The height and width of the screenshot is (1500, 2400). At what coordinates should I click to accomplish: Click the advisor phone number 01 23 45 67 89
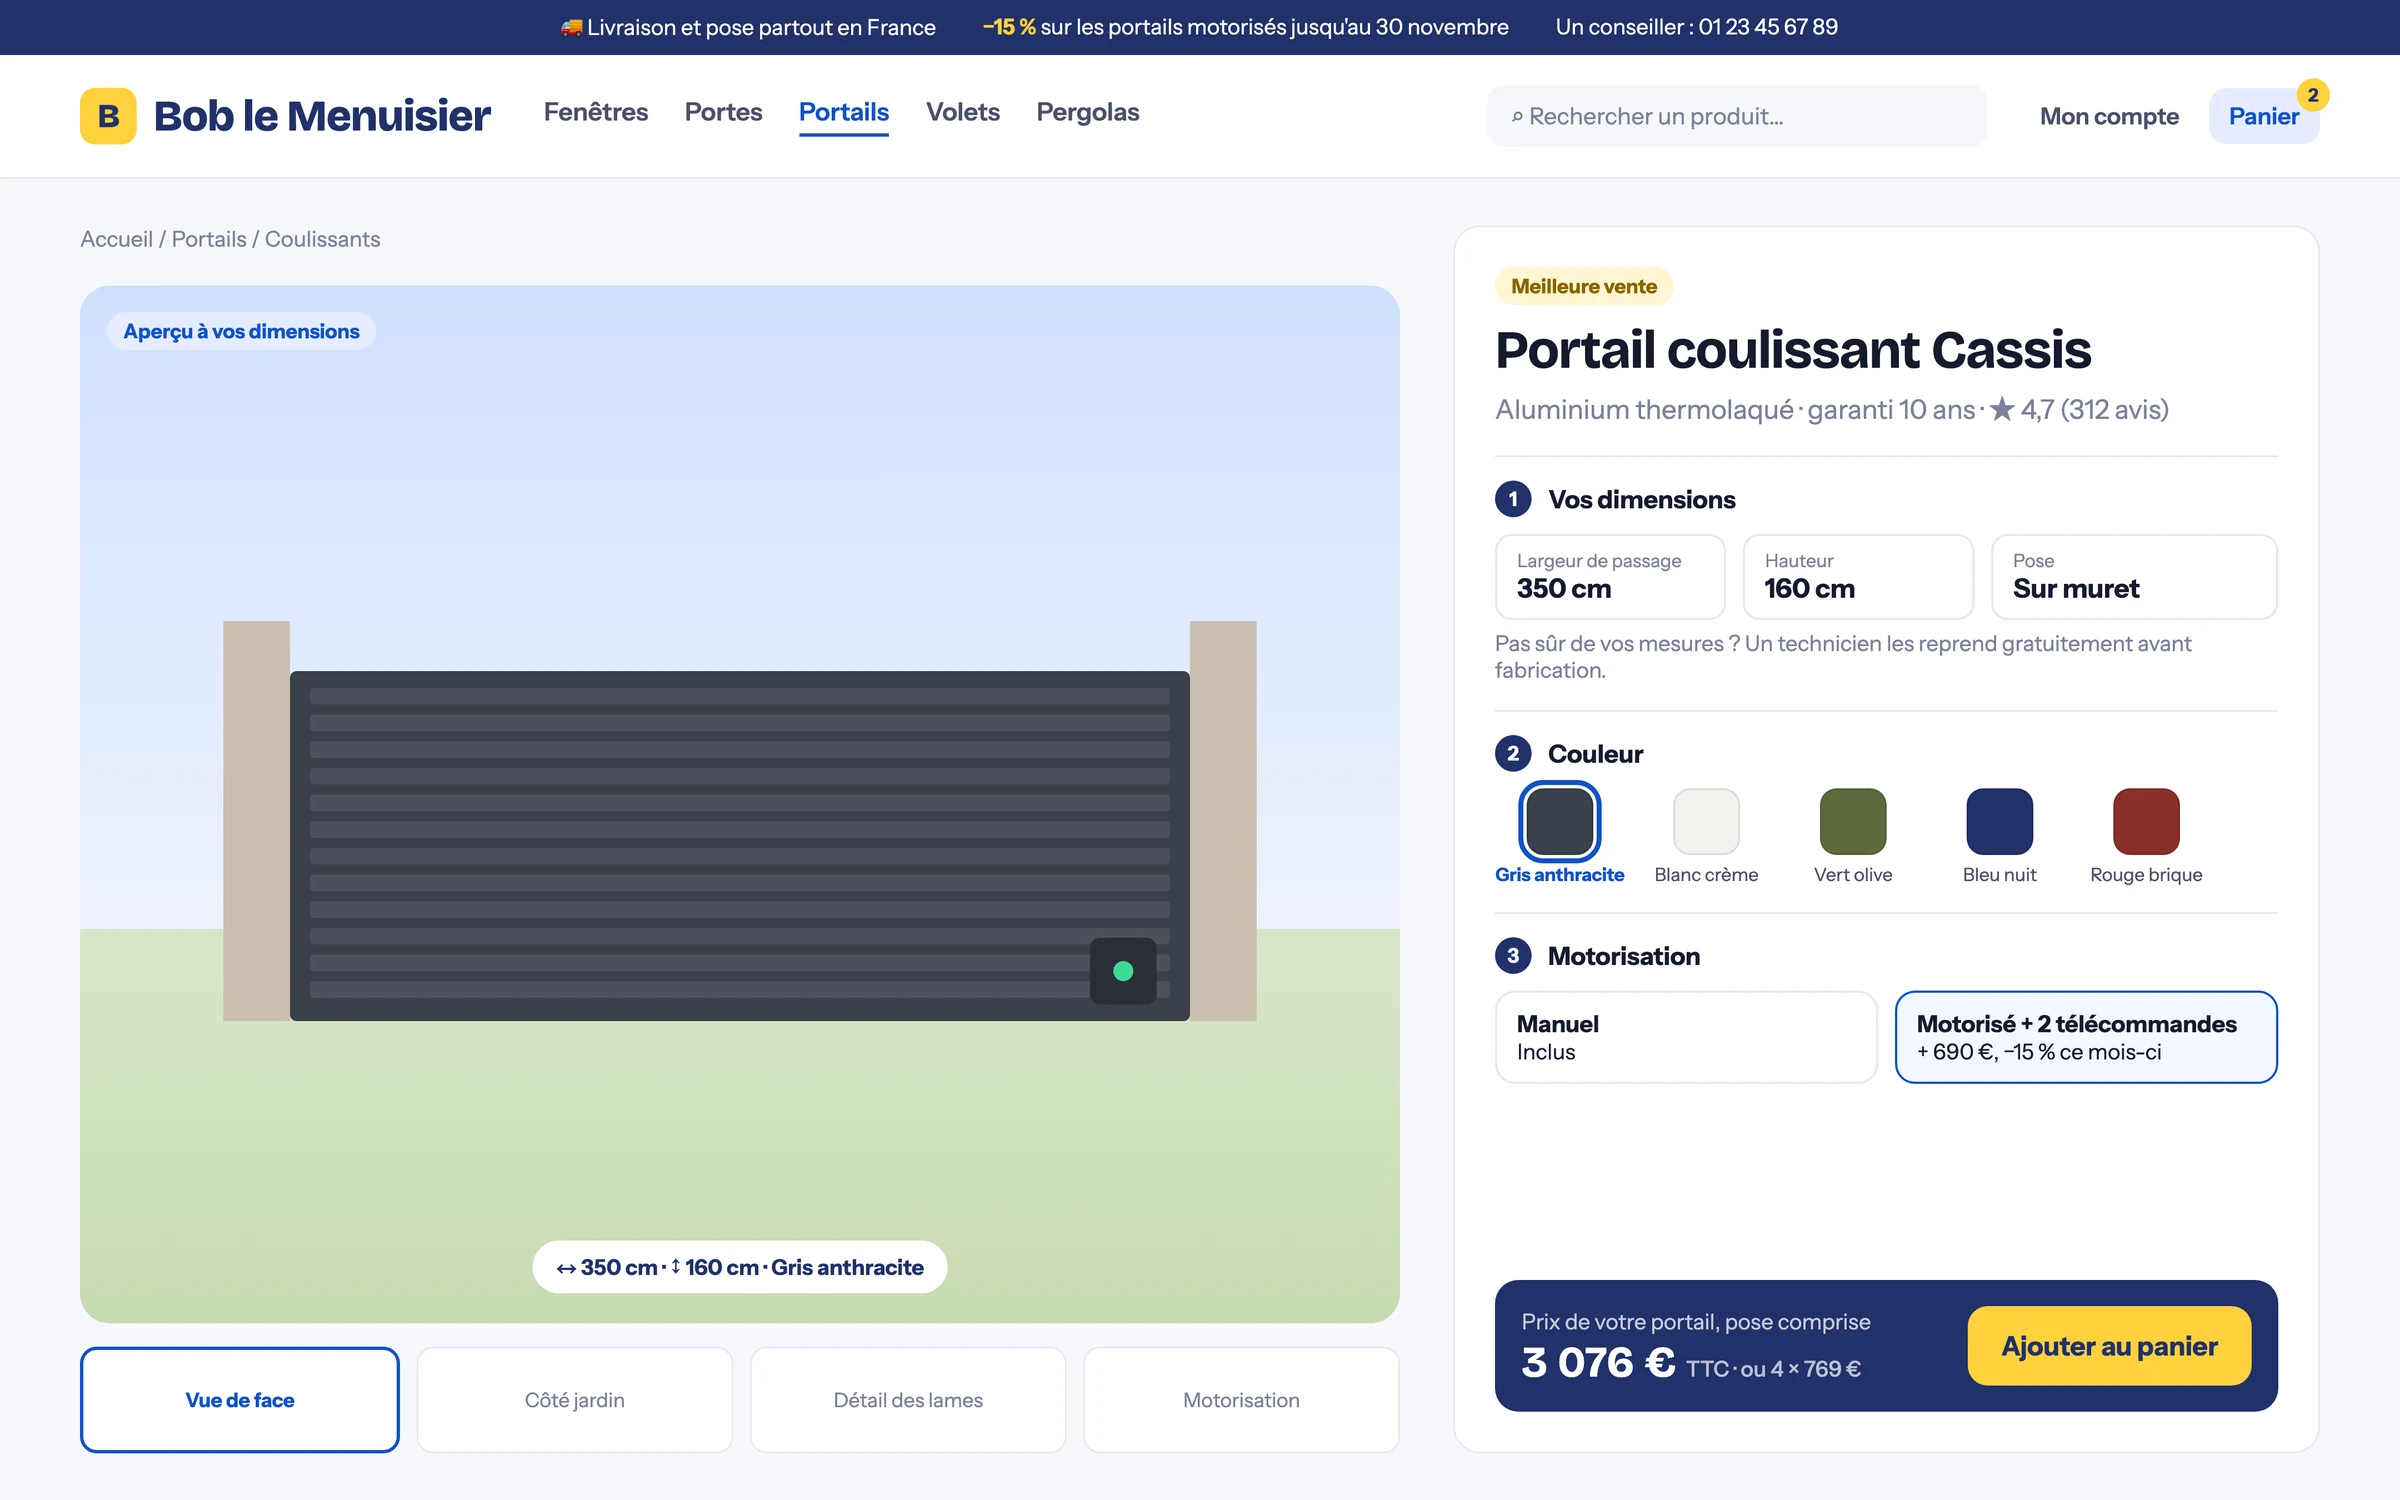[x=1768, y=27]
